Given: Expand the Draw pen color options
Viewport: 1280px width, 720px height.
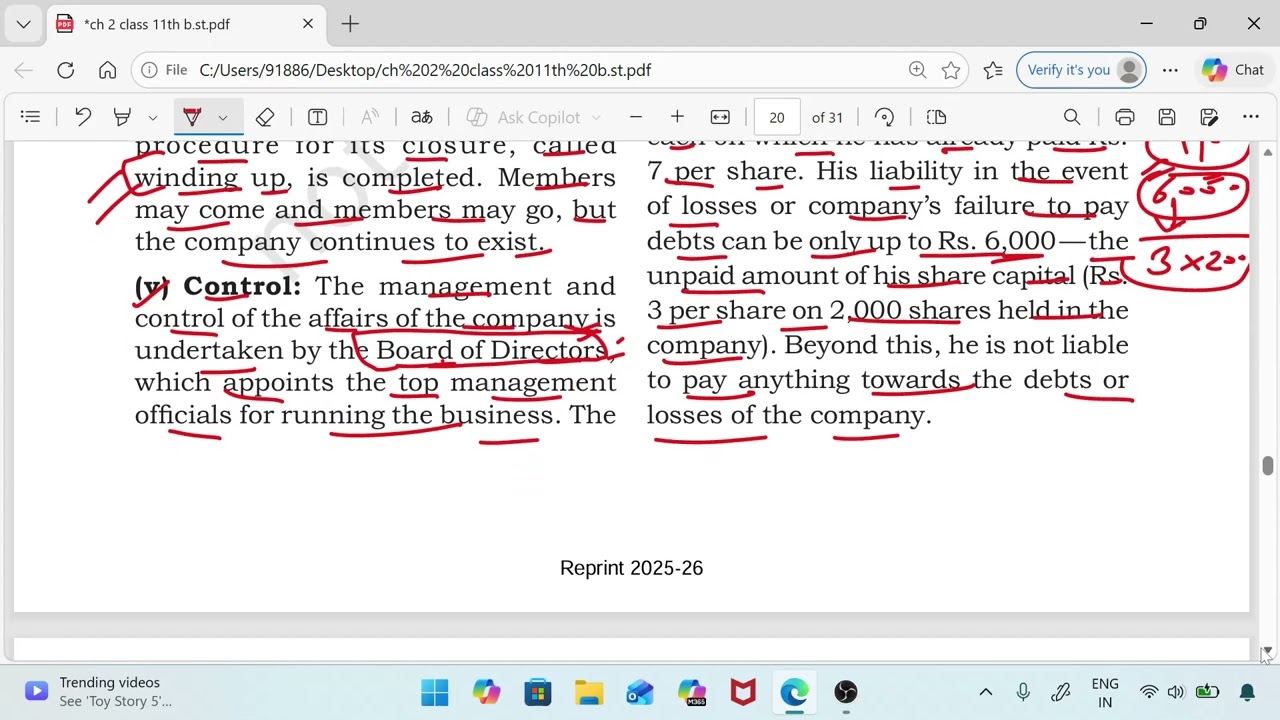Looking at the screenshot, I should pos(223,117).
